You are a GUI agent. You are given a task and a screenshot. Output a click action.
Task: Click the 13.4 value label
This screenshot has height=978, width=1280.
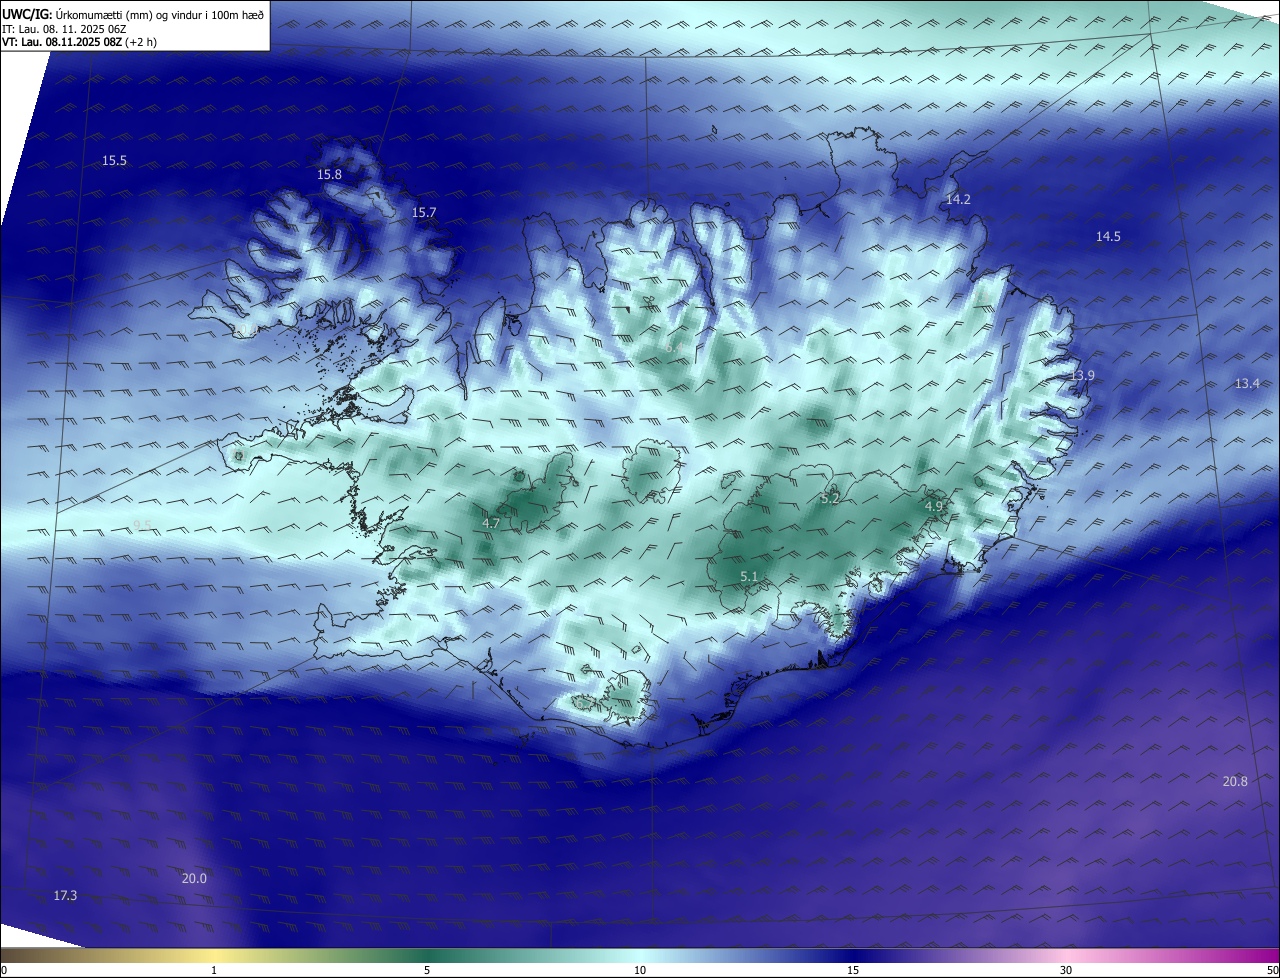click(x=1247, y=384)
